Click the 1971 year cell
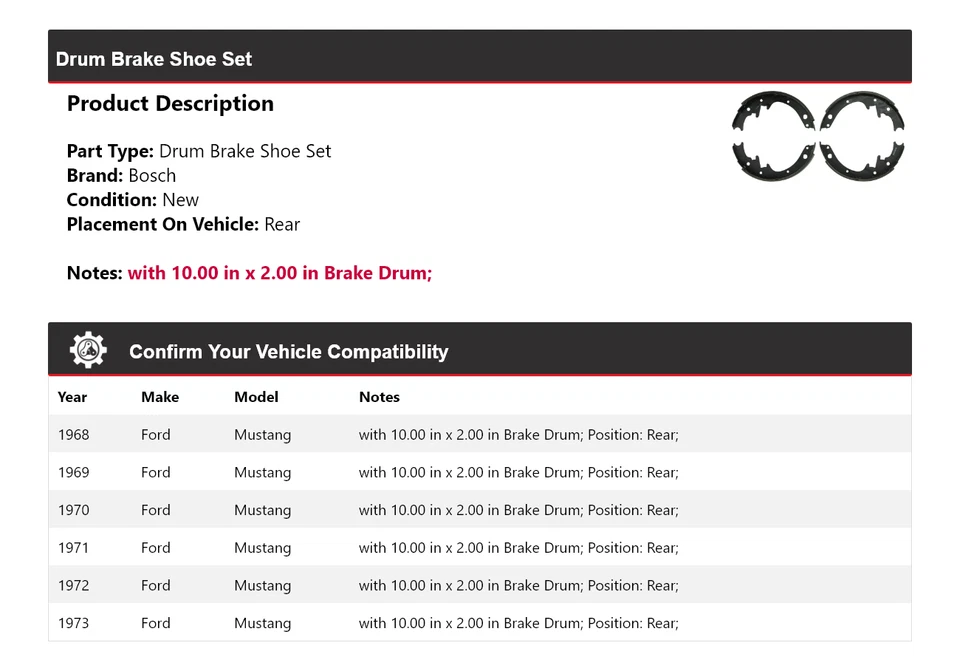This screenshot has width=960, height=671. (x=73, y=548)
